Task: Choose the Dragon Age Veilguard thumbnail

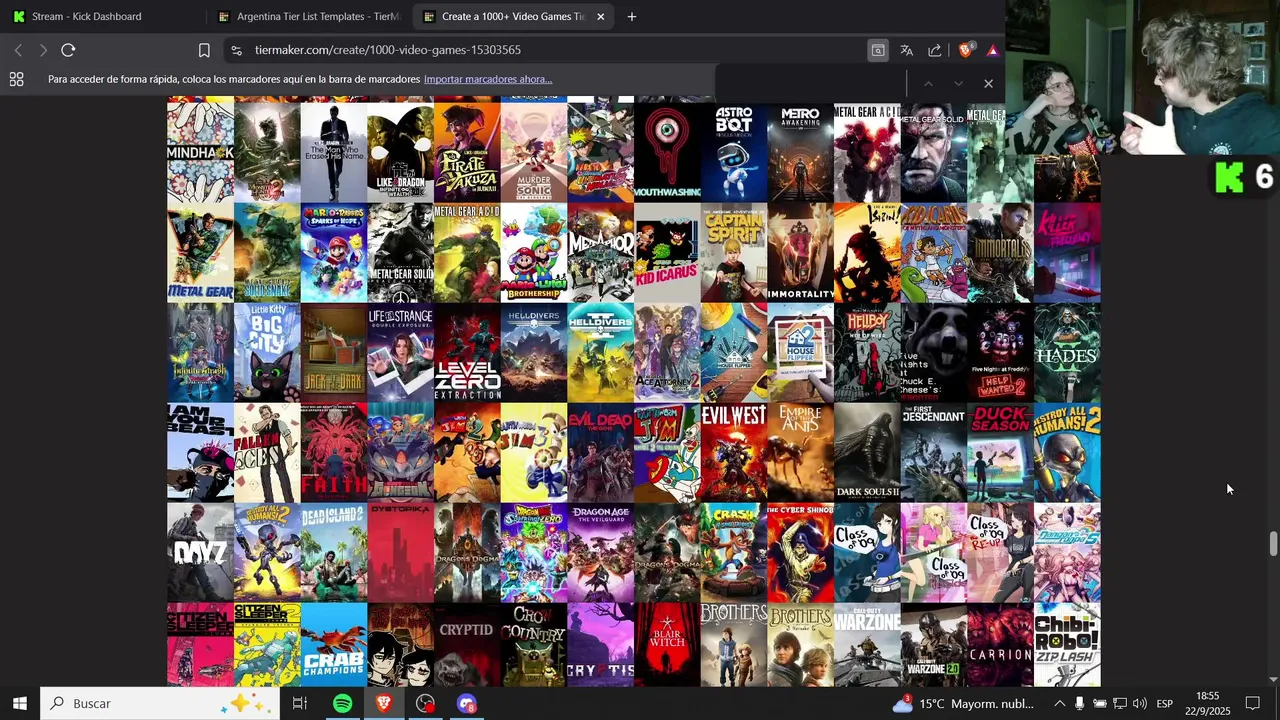Action: click(600, 553)
